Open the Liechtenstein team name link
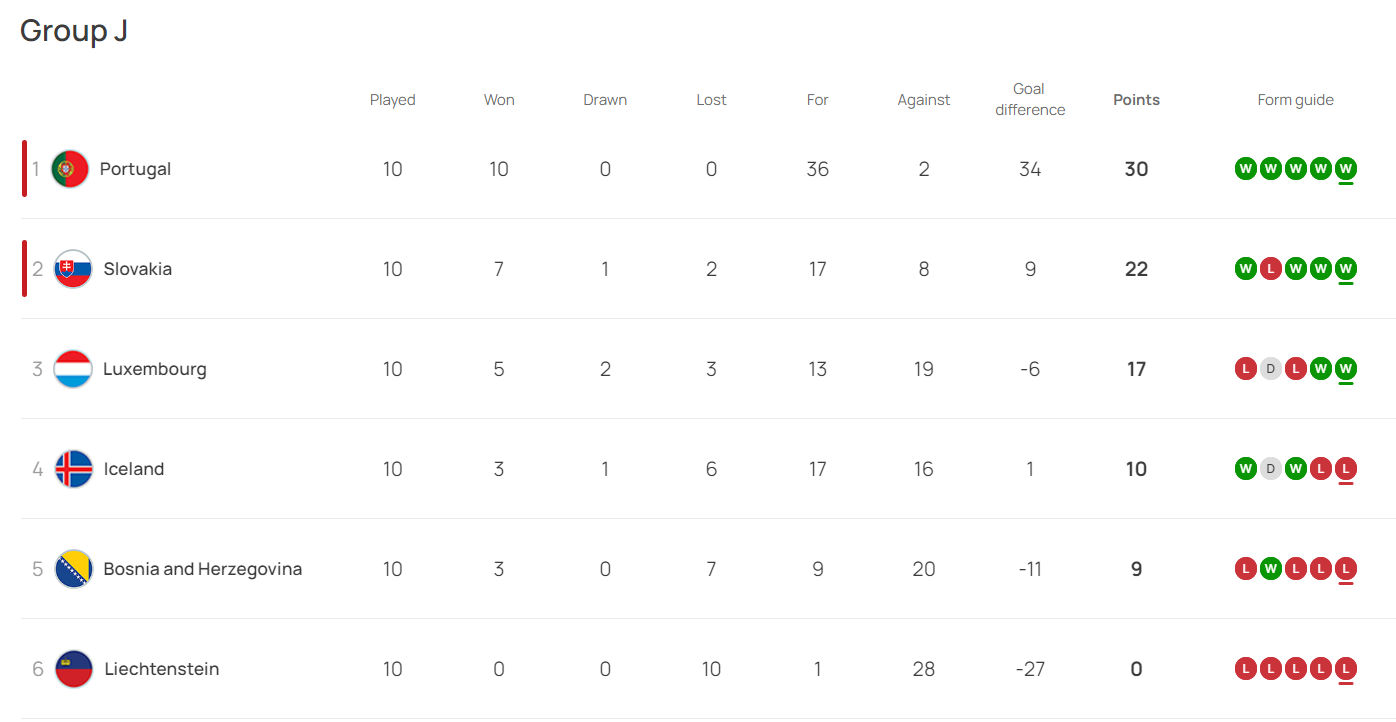1396x722 pixels. pyautogui.click(x=162, y=669)
